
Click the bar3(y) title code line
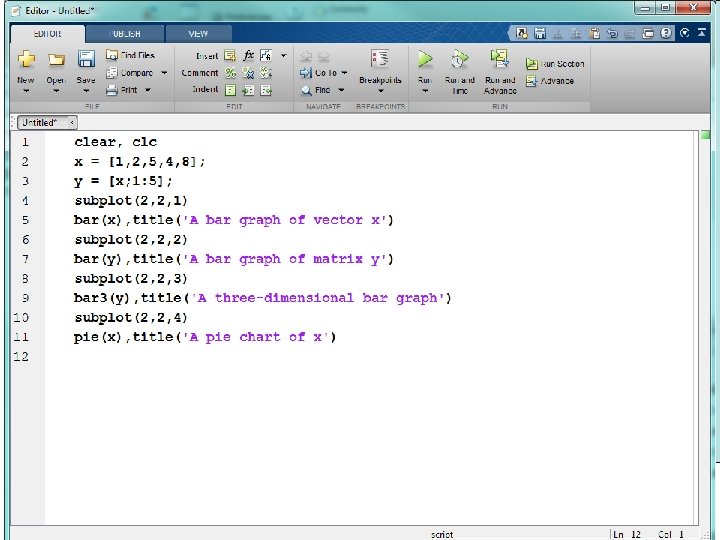263,298
